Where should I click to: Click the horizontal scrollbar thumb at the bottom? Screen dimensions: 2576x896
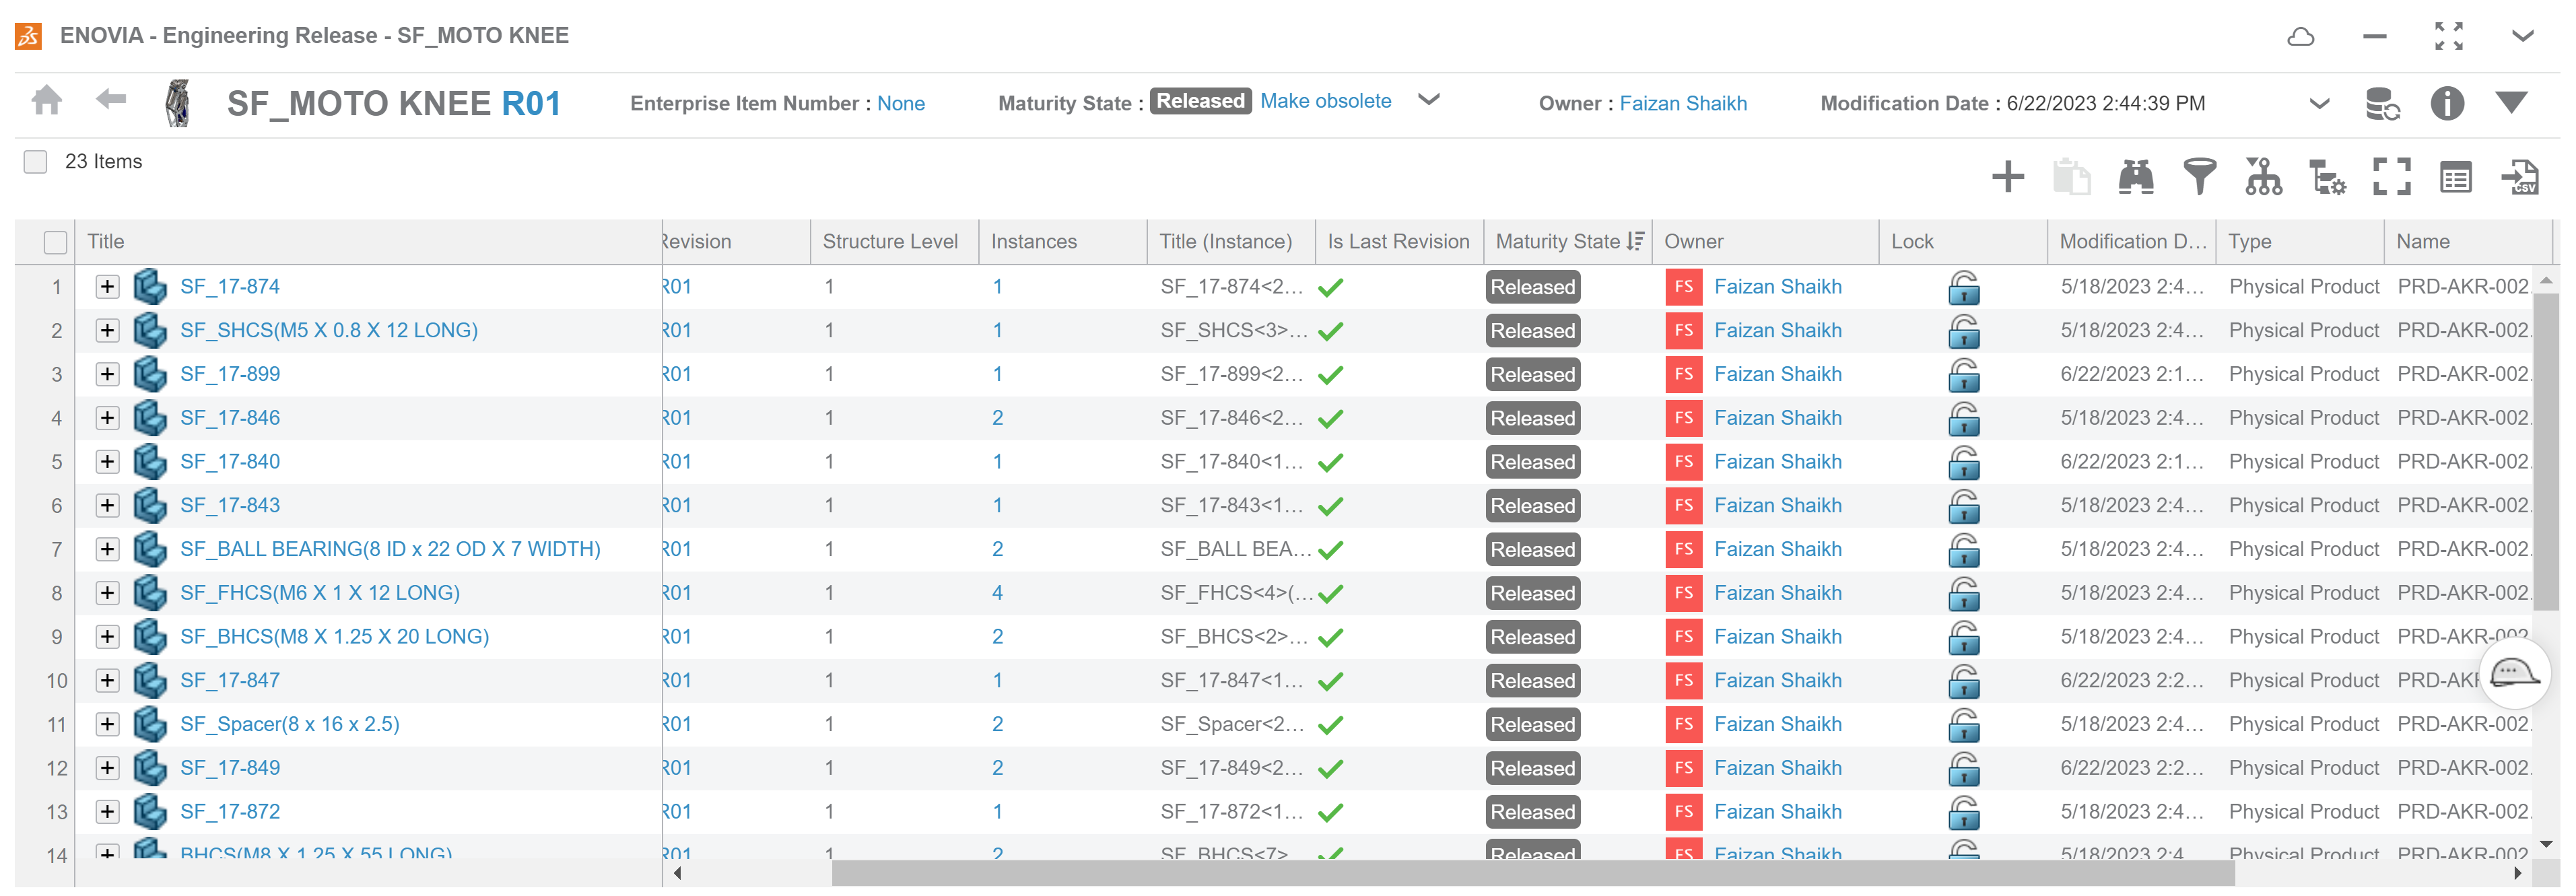coord(1532,874)
